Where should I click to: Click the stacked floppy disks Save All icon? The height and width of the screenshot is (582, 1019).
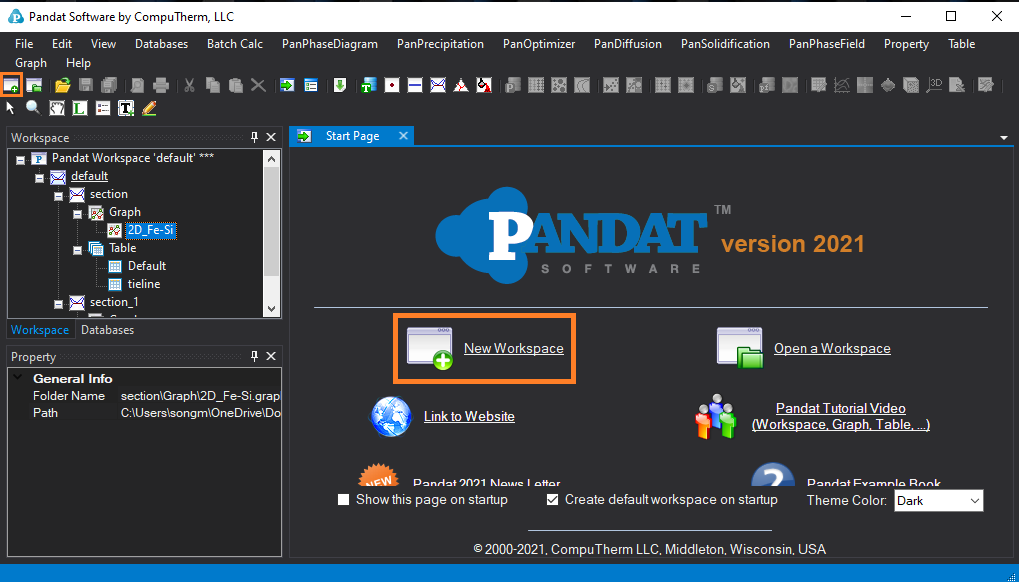pyautogui.click(x=109, y=85)
